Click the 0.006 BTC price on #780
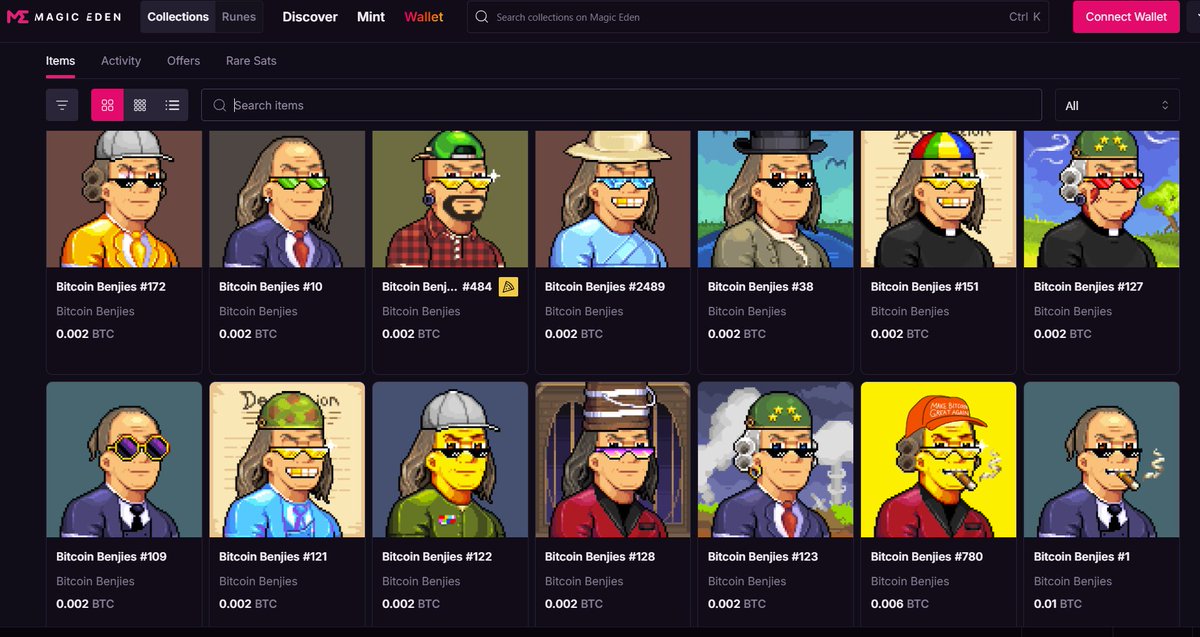1200x637 pixels. (900, 604)
